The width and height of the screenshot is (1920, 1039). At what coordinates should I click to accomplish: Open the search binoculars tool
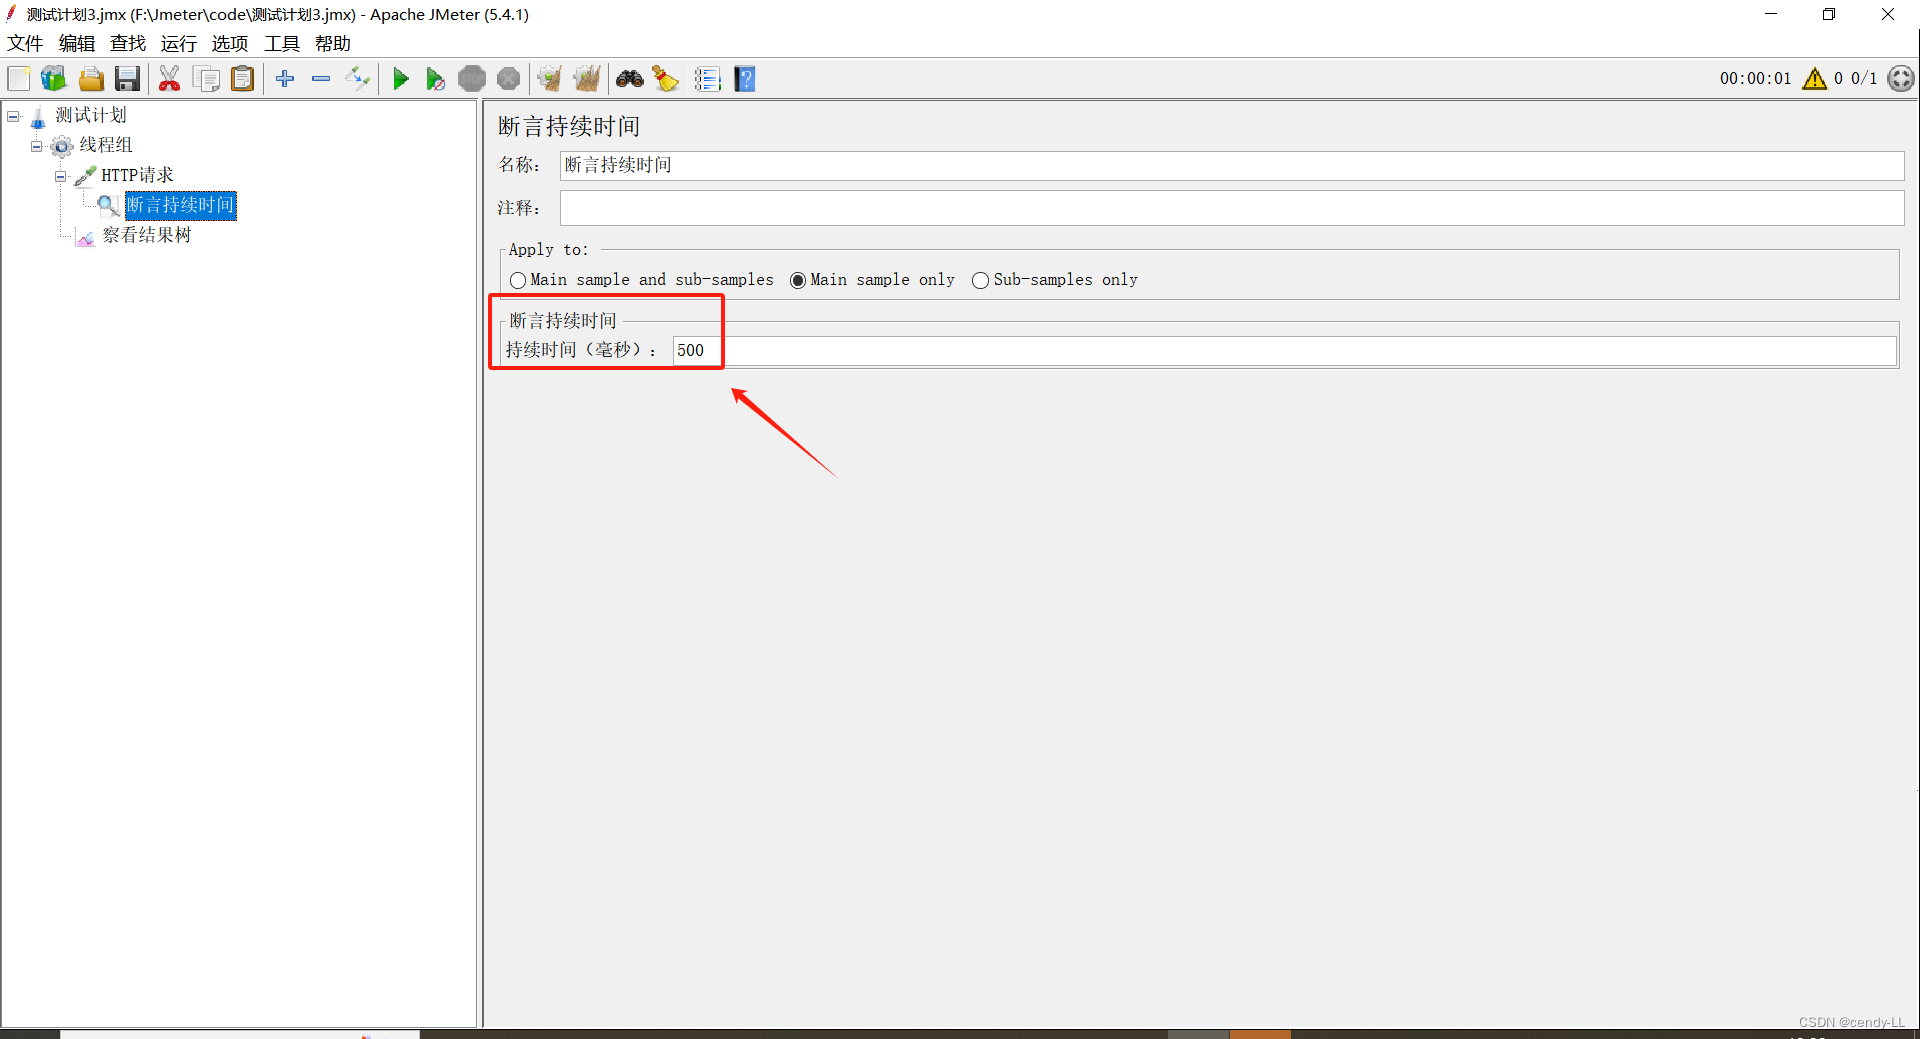tap(629, 78)
